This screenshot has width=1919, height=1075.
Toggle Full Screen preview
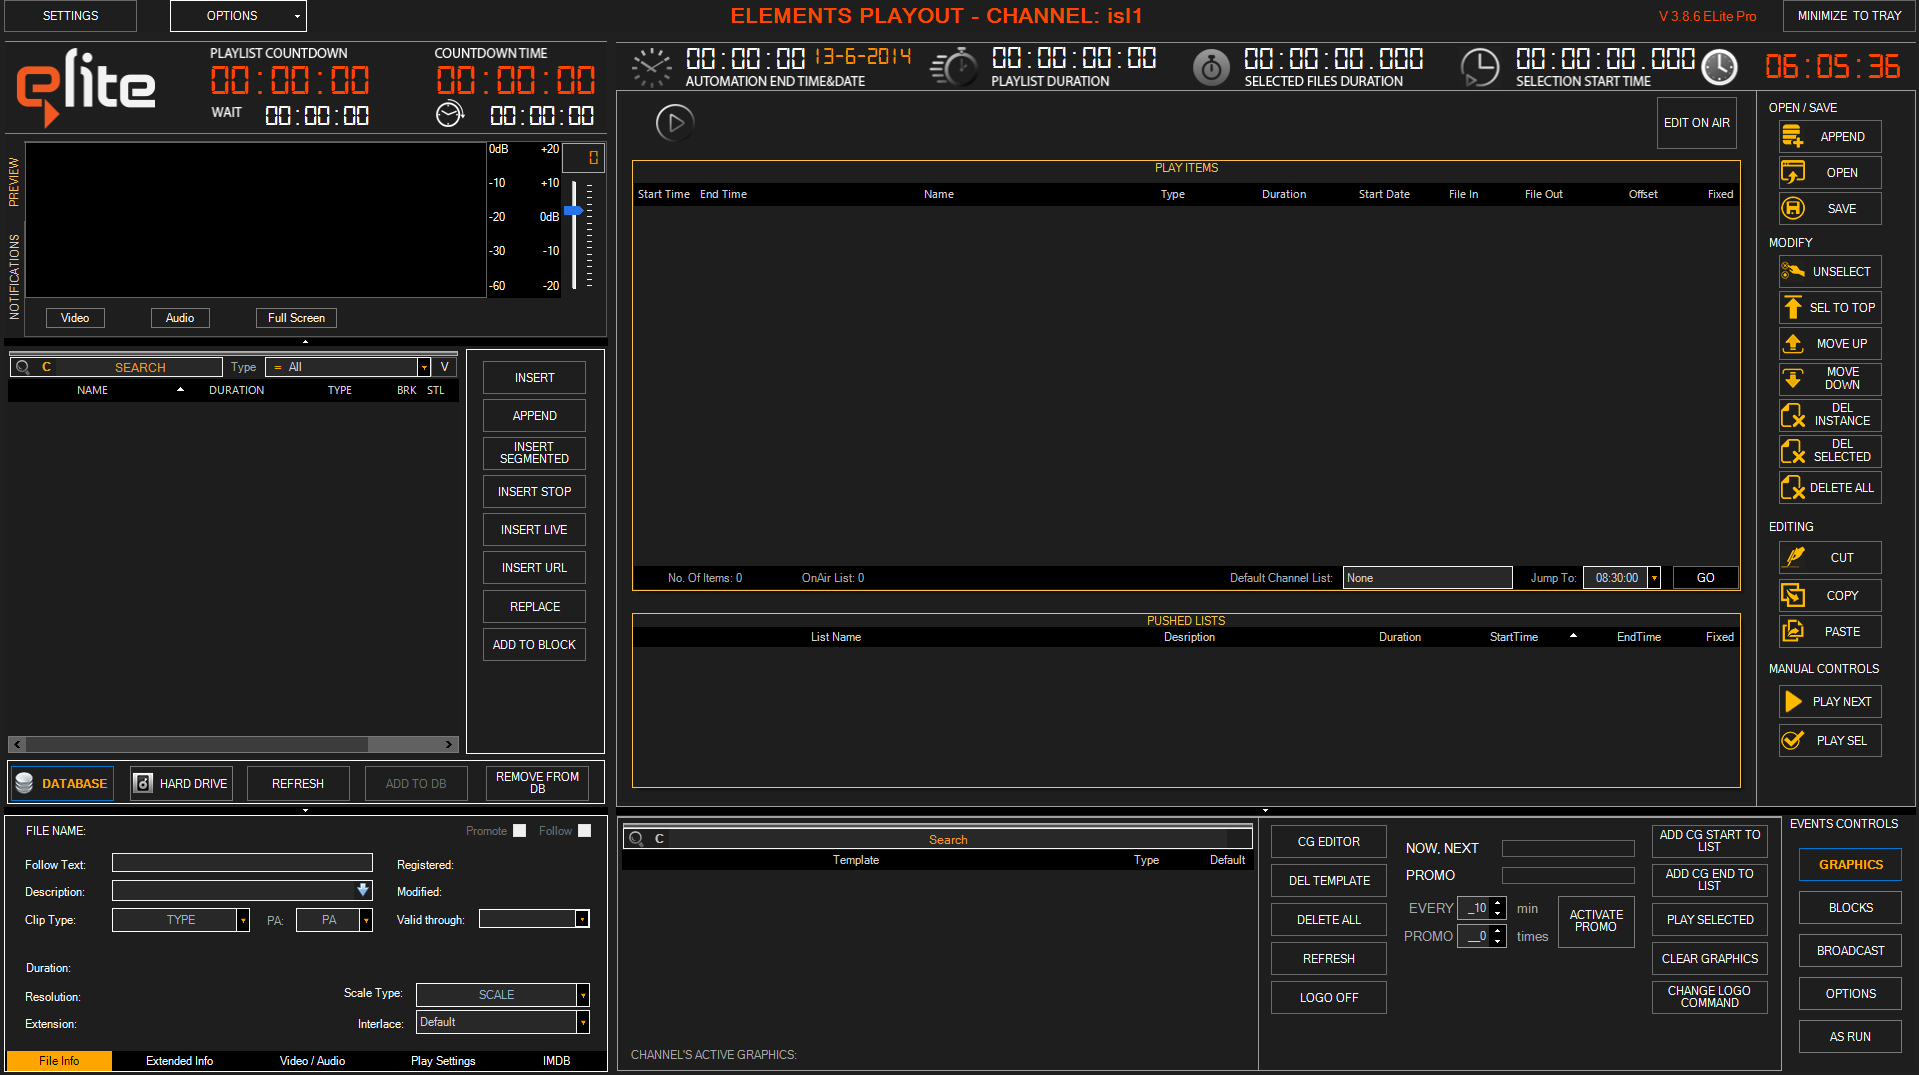coord(296,318)
